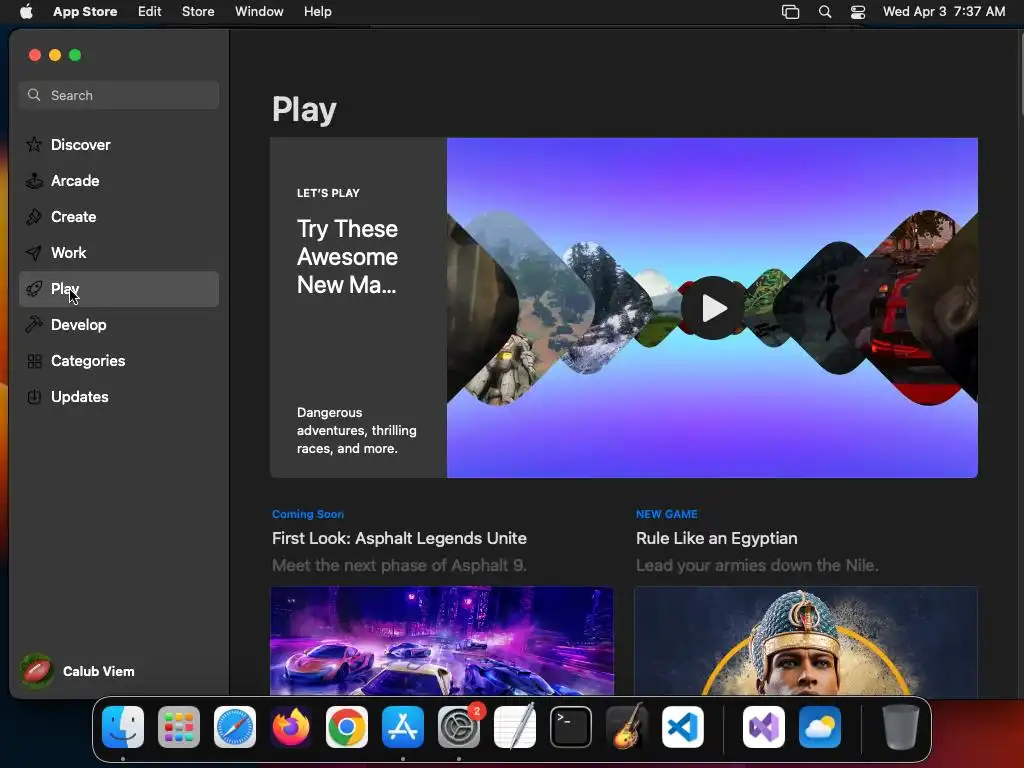Image resolution: width=1024 pixels, height=768 pixels.
Task: Open First Look: Asphalt Legends Unite
Action: click(399, 538)
